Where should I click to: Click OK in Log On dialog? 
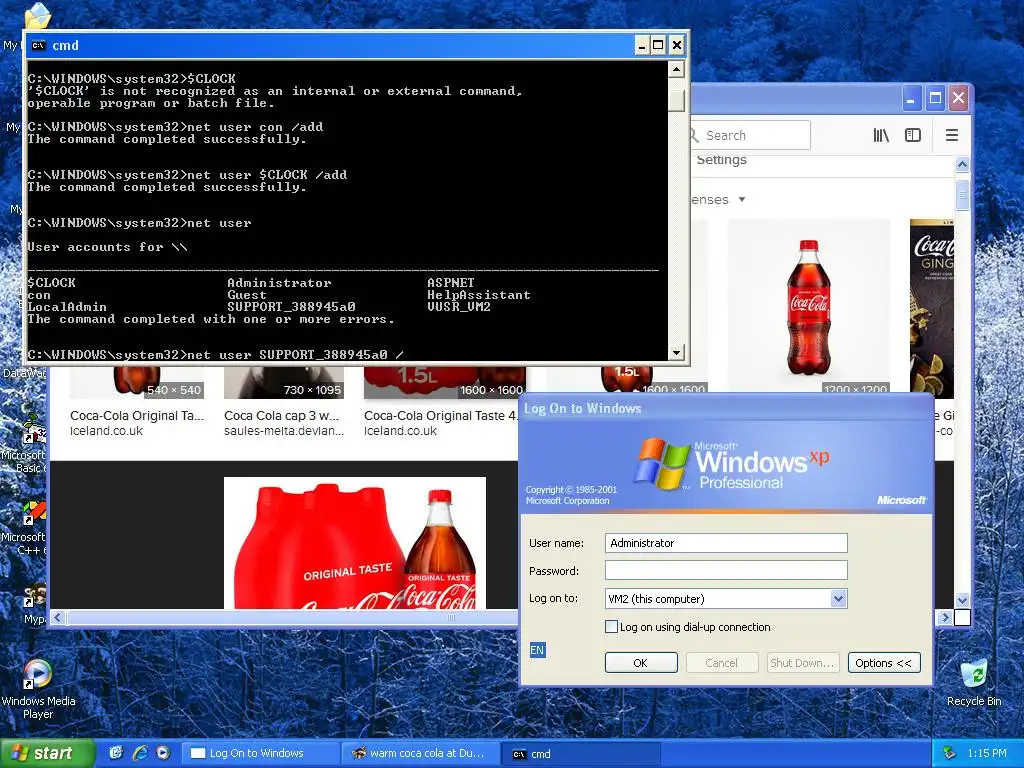(641, 663)
